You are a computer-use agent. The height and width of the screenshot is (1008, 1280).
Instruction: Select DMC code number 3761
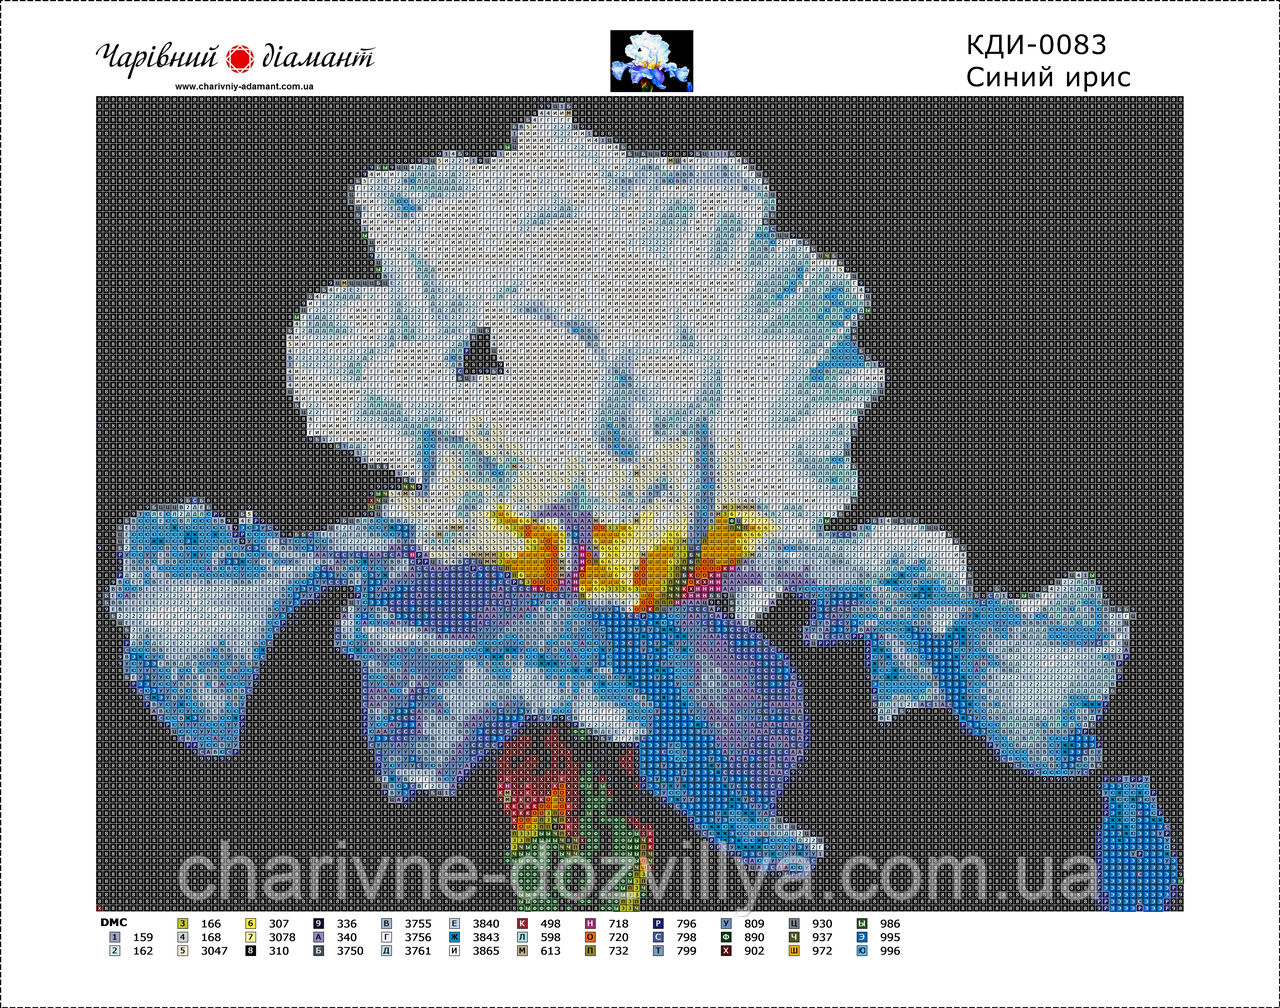(418, 952)
